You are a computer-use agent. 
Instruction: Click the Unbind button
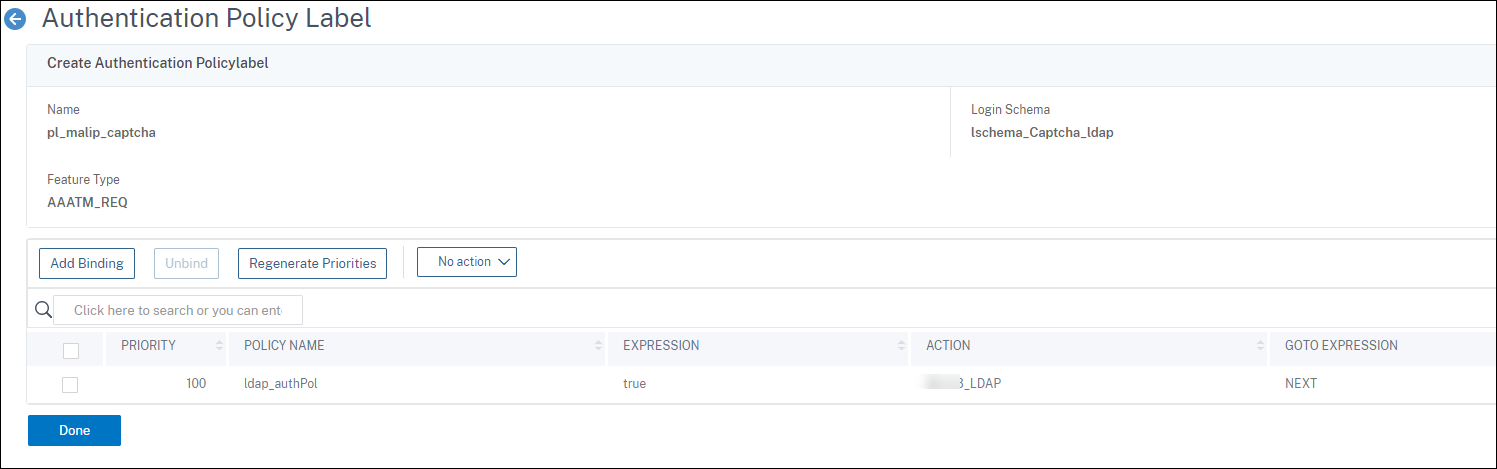[x=186, y=263]
